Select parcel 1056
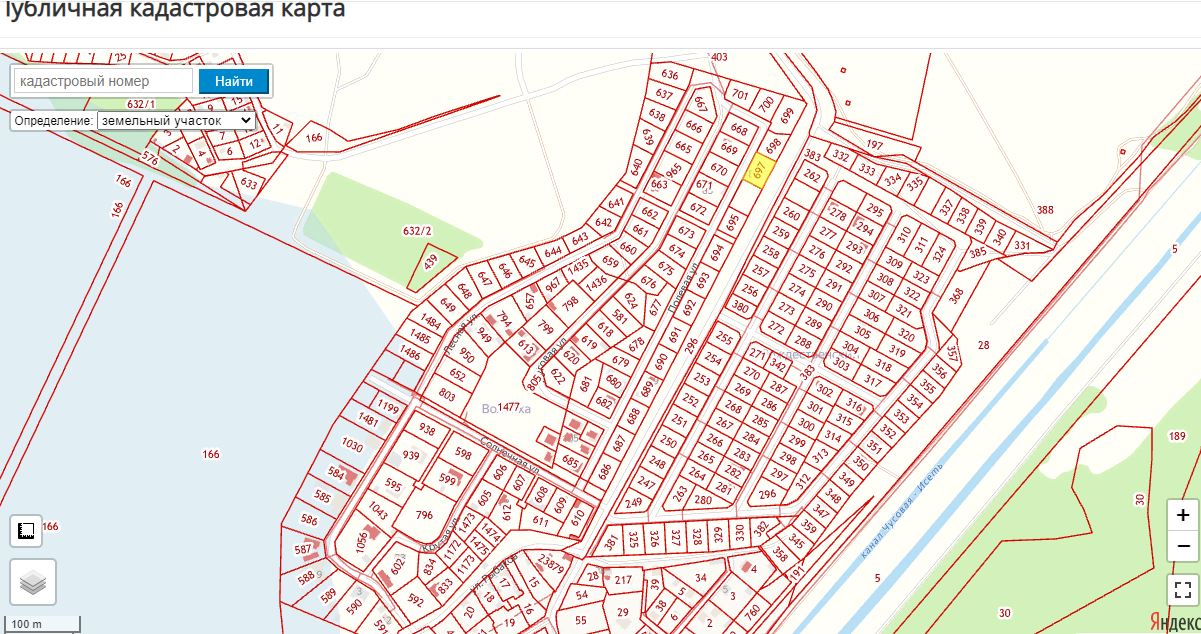Viewport: 1201px width, 634px height. 361,544
